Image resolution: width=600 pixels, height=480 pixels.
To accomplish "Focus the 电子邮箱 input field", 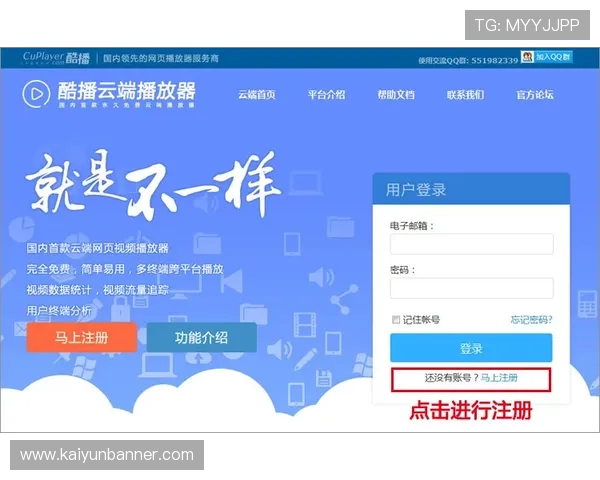I will [471, 244].
